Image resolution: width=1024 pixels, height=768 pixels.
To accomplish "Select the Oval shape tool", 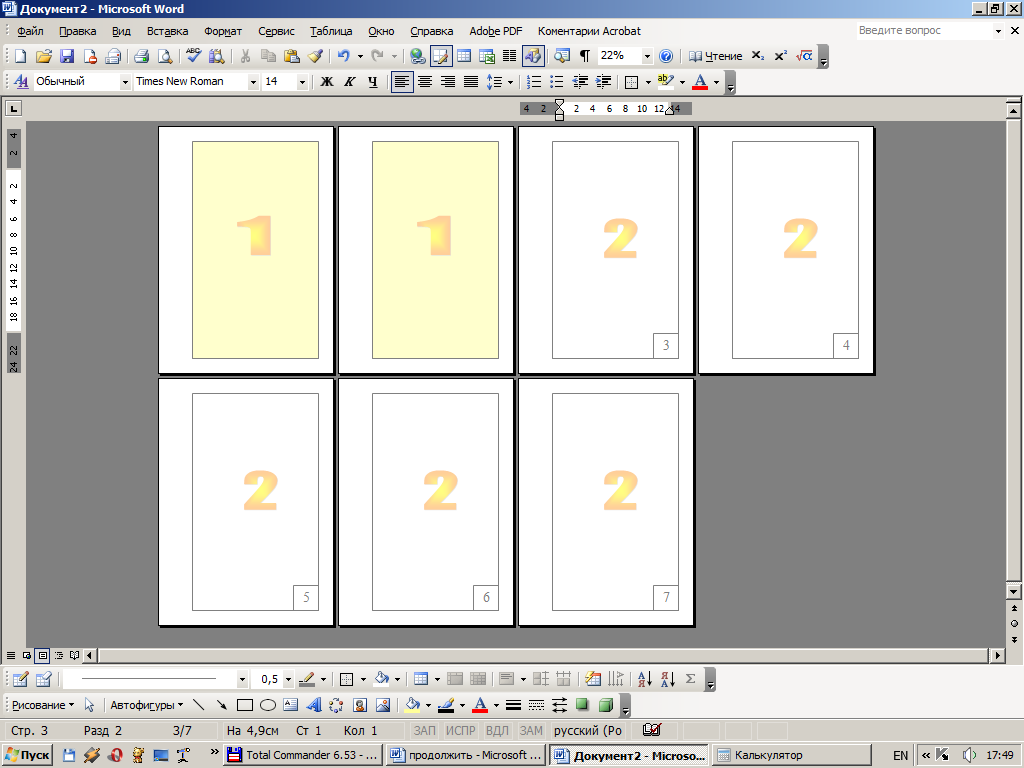I will coord(268,705).
